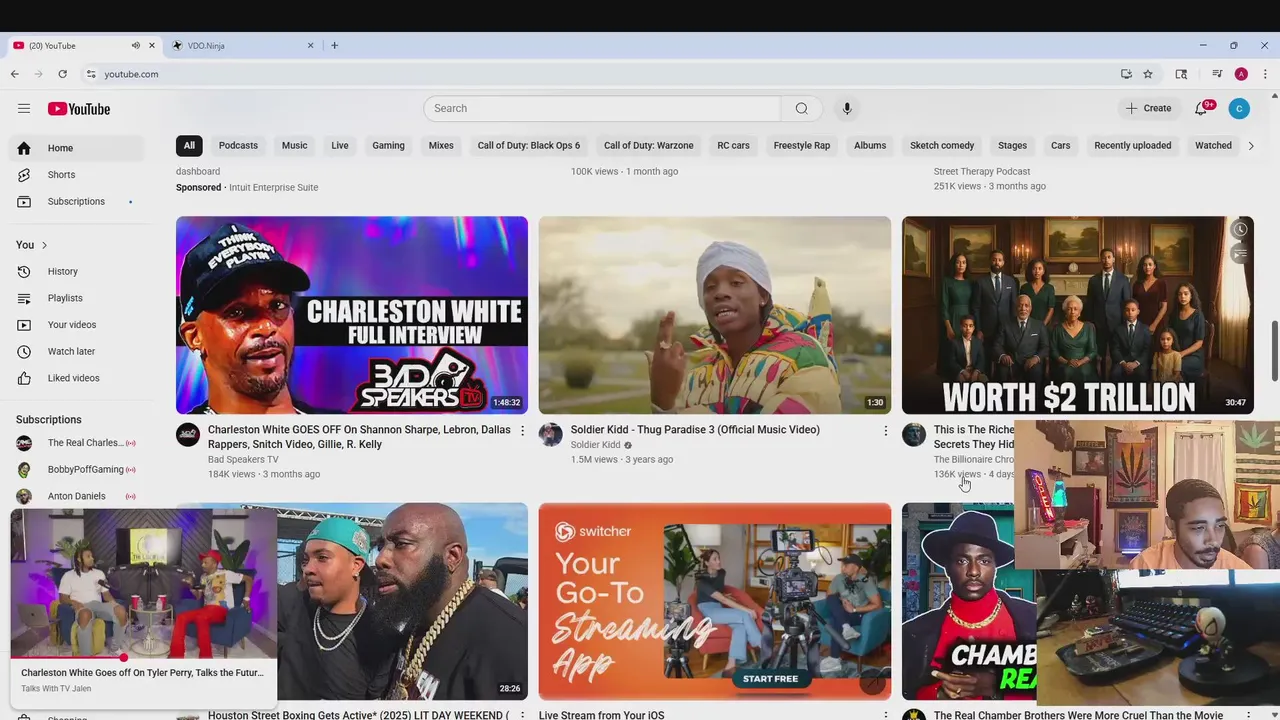Screen dimensions: 1280x720
Task: Open Subscriptions in sidebar
Action: point(78,202)
